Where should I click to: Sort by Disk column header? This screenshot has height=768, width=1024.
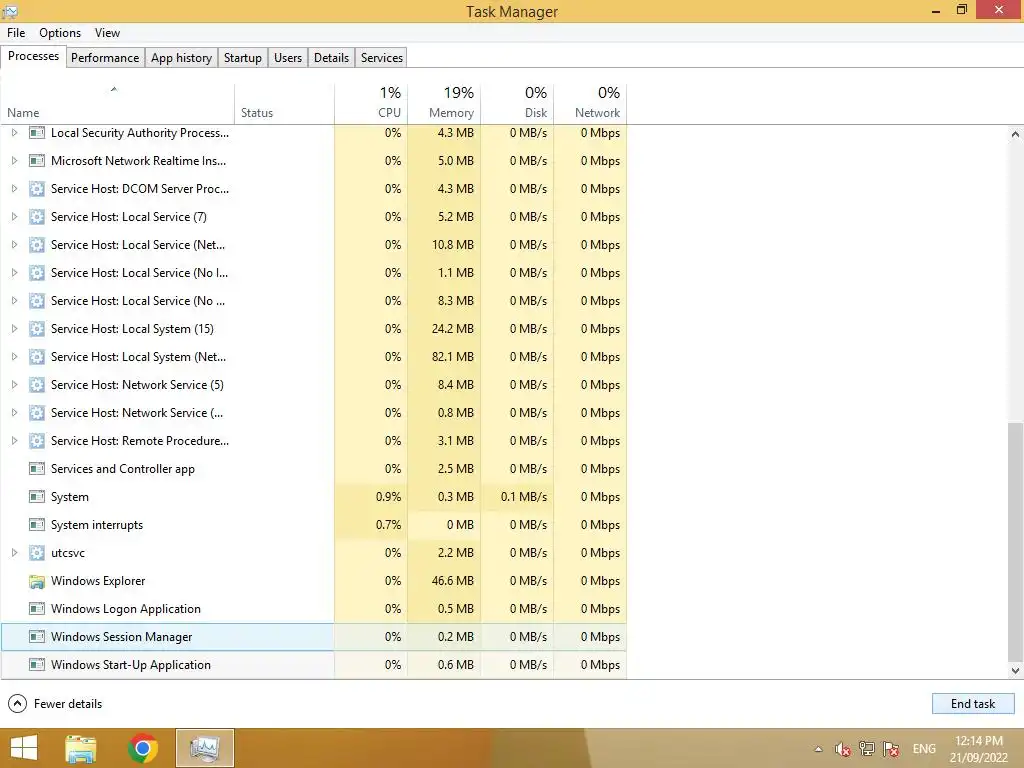point(517,104)
